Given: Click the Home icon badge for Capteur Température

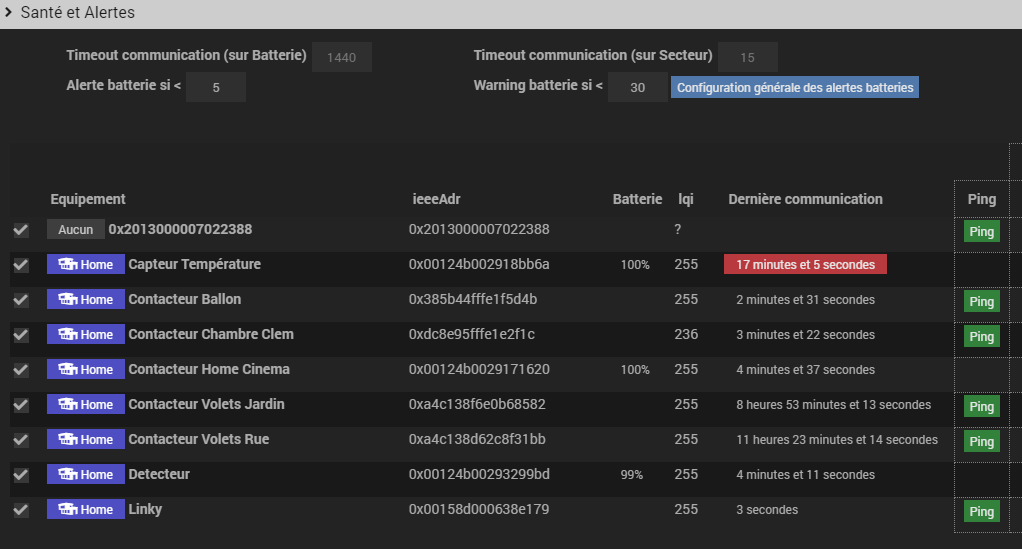Looking at the screenshot, I should click(86, 265).
